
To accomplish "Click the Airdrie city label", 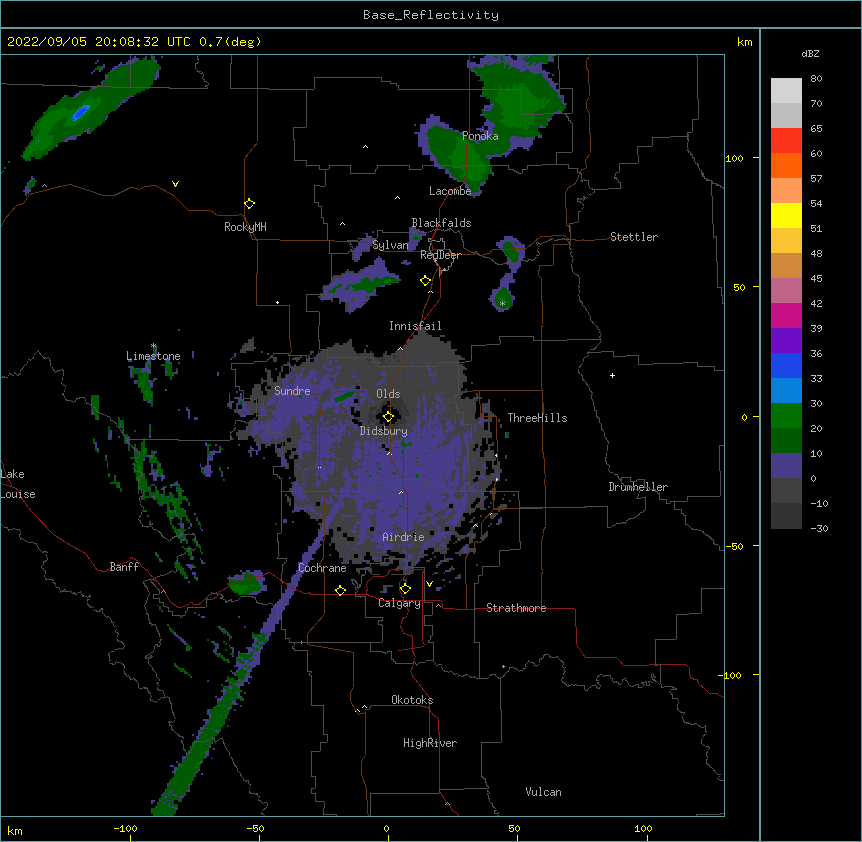I will [x=404, y=537].
